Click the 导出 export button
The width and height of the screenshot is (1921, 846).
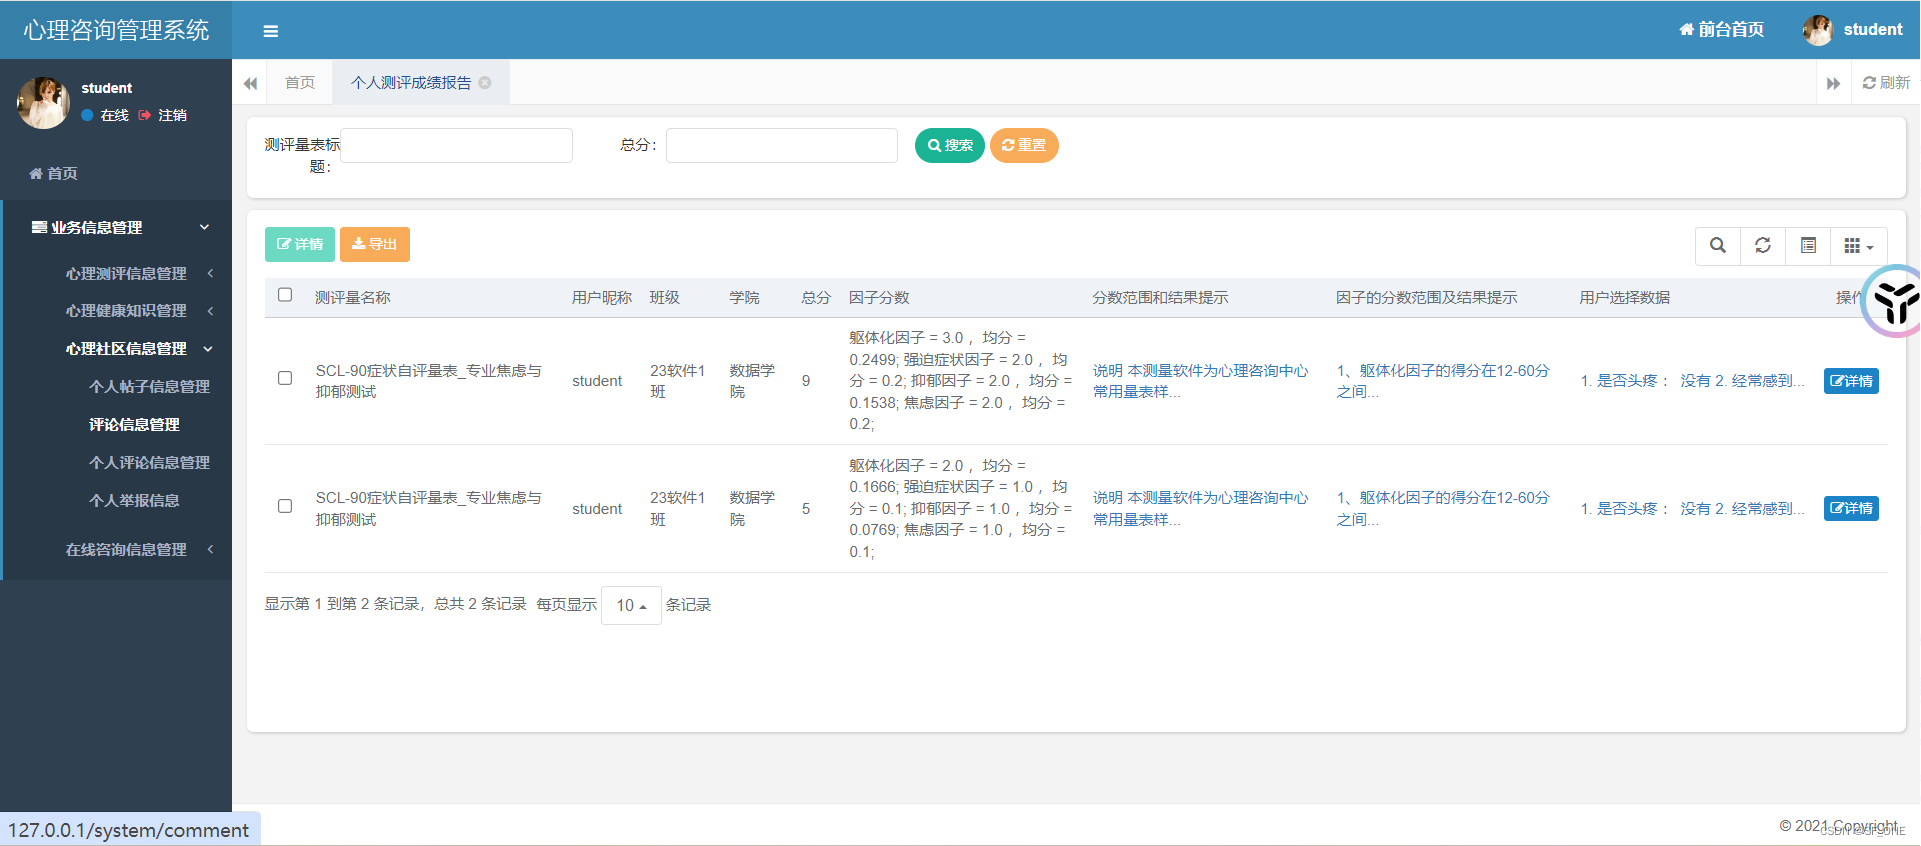point(375,244)
